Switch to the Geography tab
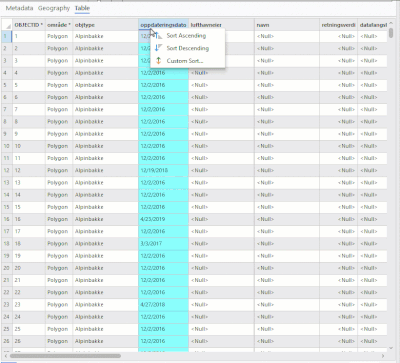Image resolution: width=400 pixels, height=363 pixels. 54,8
